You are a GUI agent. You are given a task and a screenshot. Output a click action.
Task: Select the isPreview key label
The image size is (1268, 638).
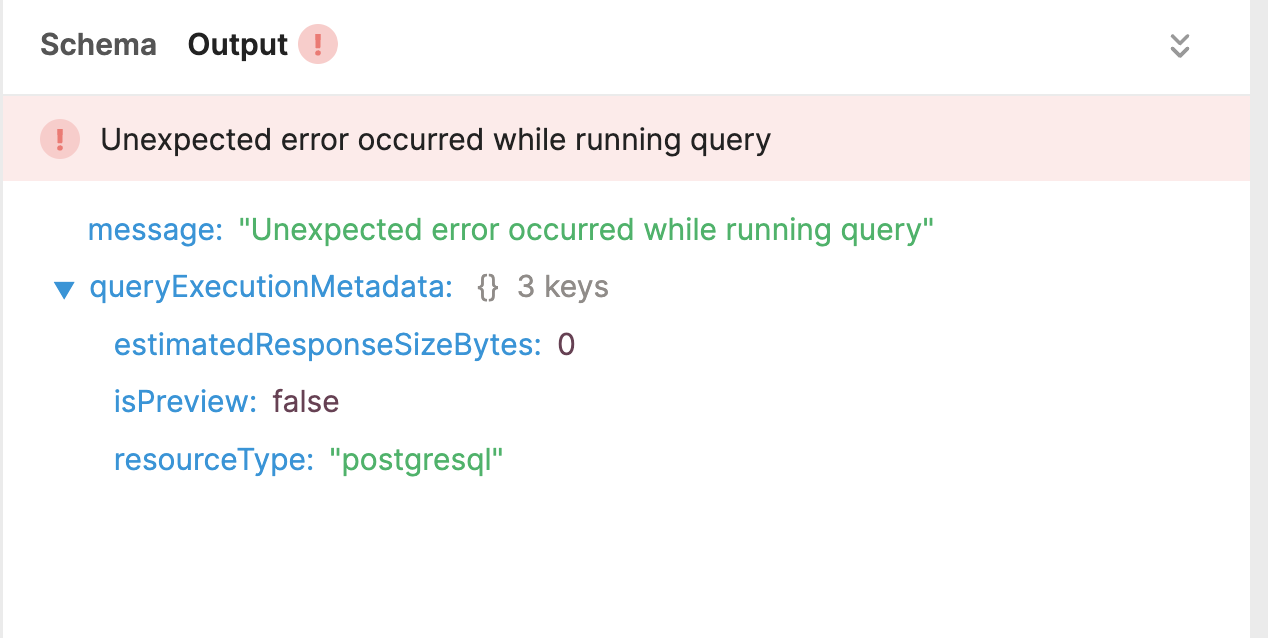(185, 402)
